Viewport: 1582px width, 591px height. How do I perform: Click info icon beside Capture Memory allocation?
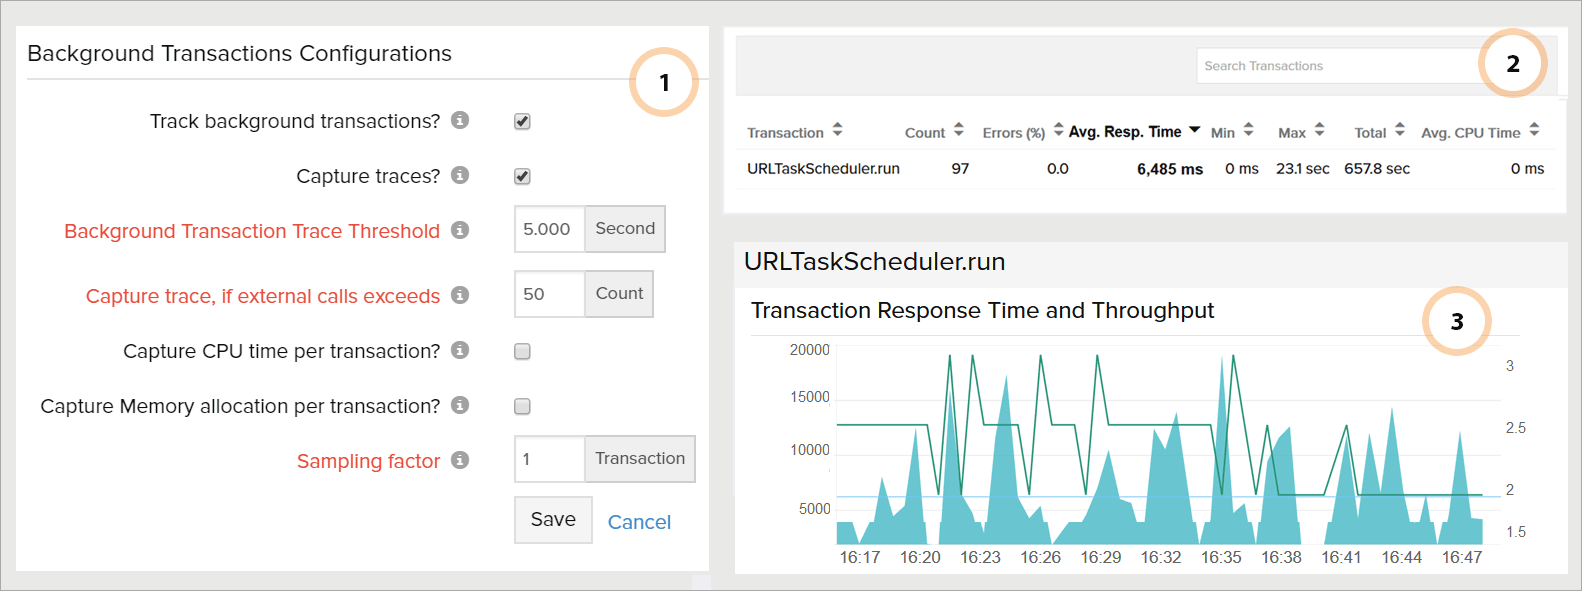click(x=460, y=405)
